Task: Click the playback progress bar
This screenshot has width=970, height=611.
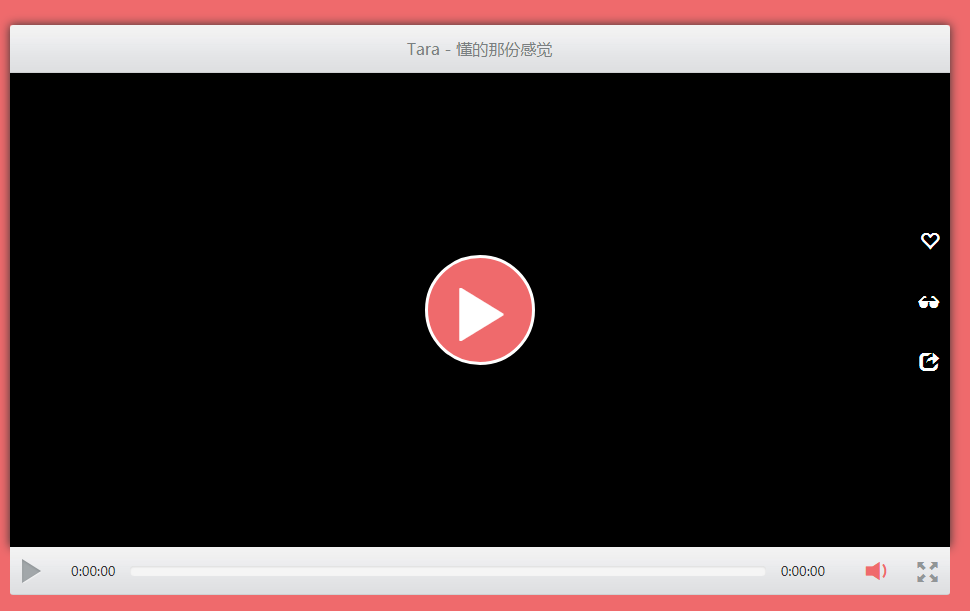Action: pyautogui.click(x=447, y=571)
